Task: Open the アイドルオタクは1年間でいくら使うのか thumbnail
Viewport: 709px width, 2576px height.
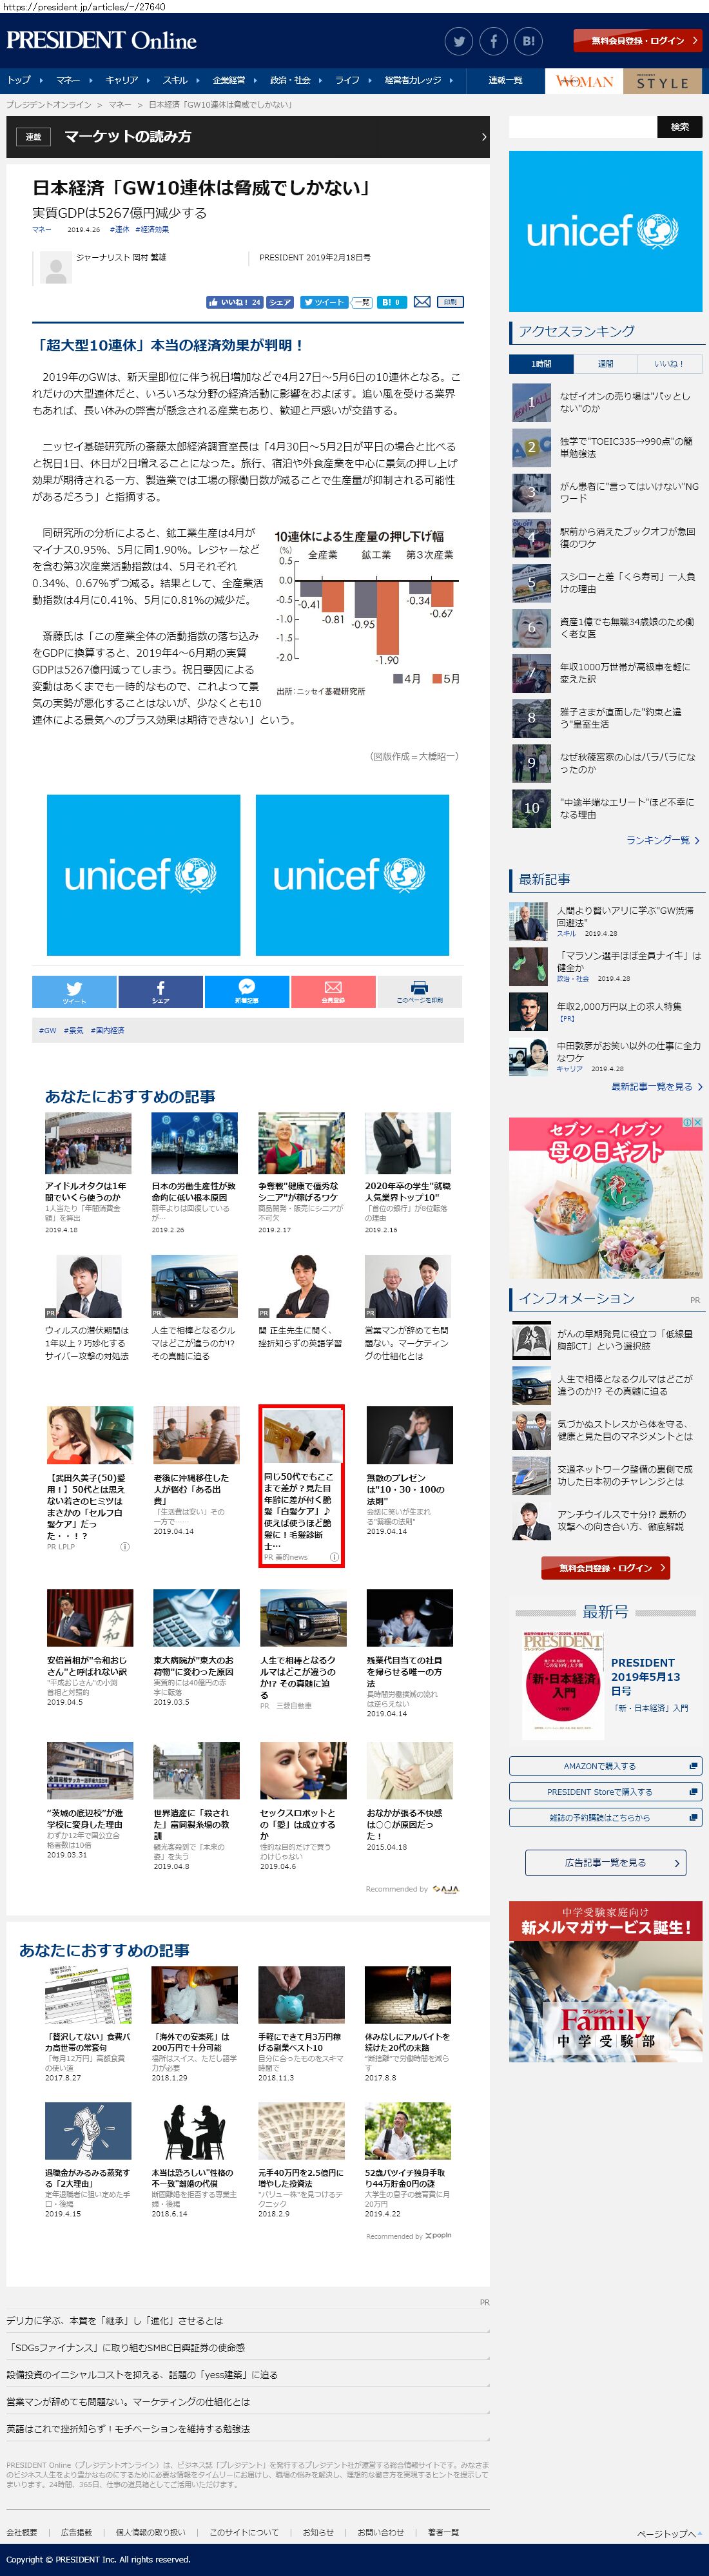Action: pos(88,1142)
